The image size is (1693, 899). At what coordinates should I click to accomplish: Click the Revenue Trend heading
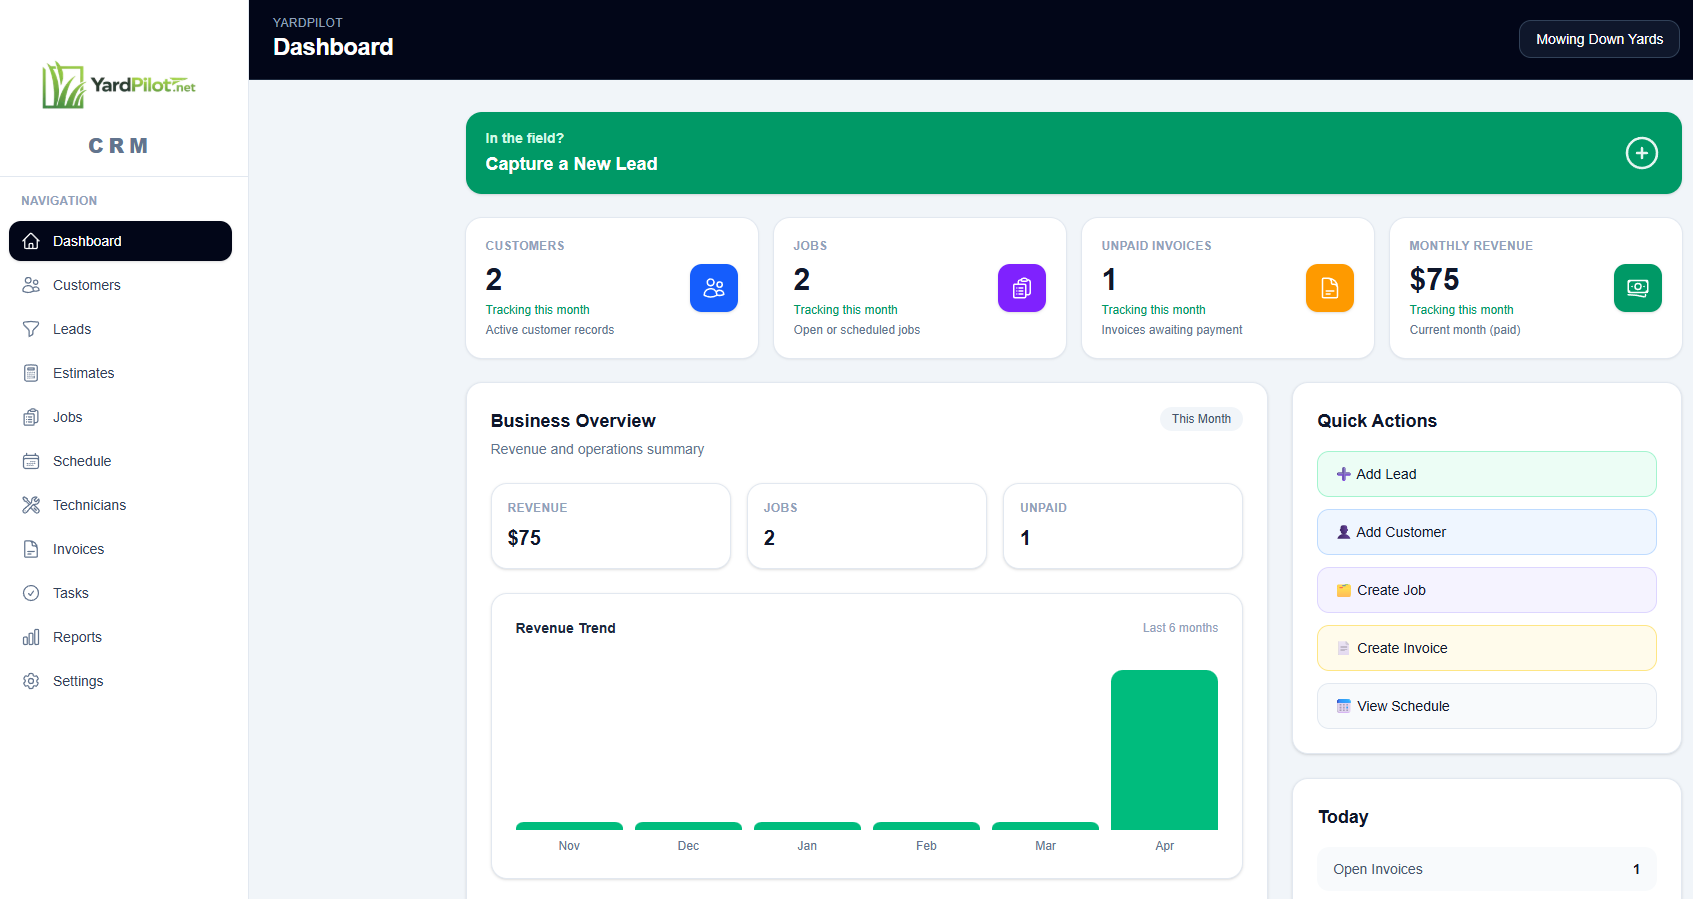(565, 628)
